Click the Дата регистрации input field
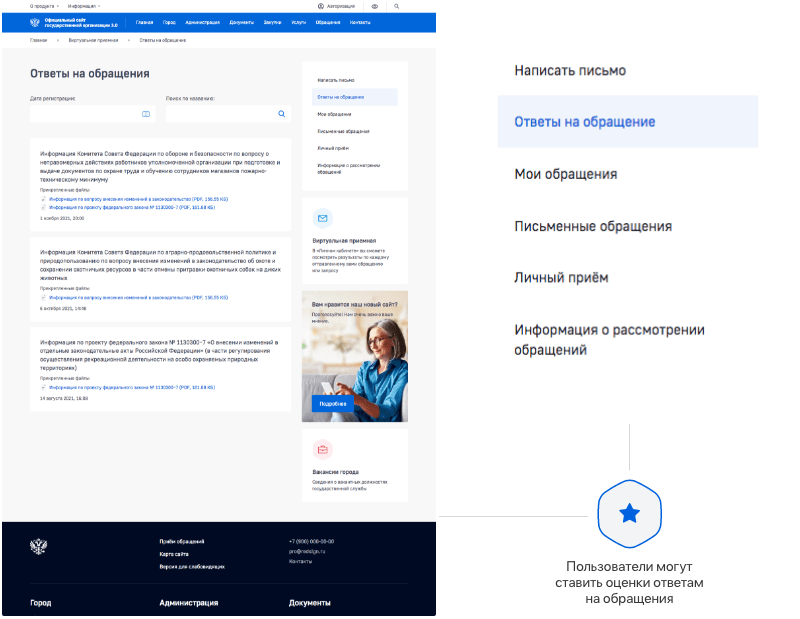The width and height of the screenshot is (800, 619). click(x=92, y=114)
